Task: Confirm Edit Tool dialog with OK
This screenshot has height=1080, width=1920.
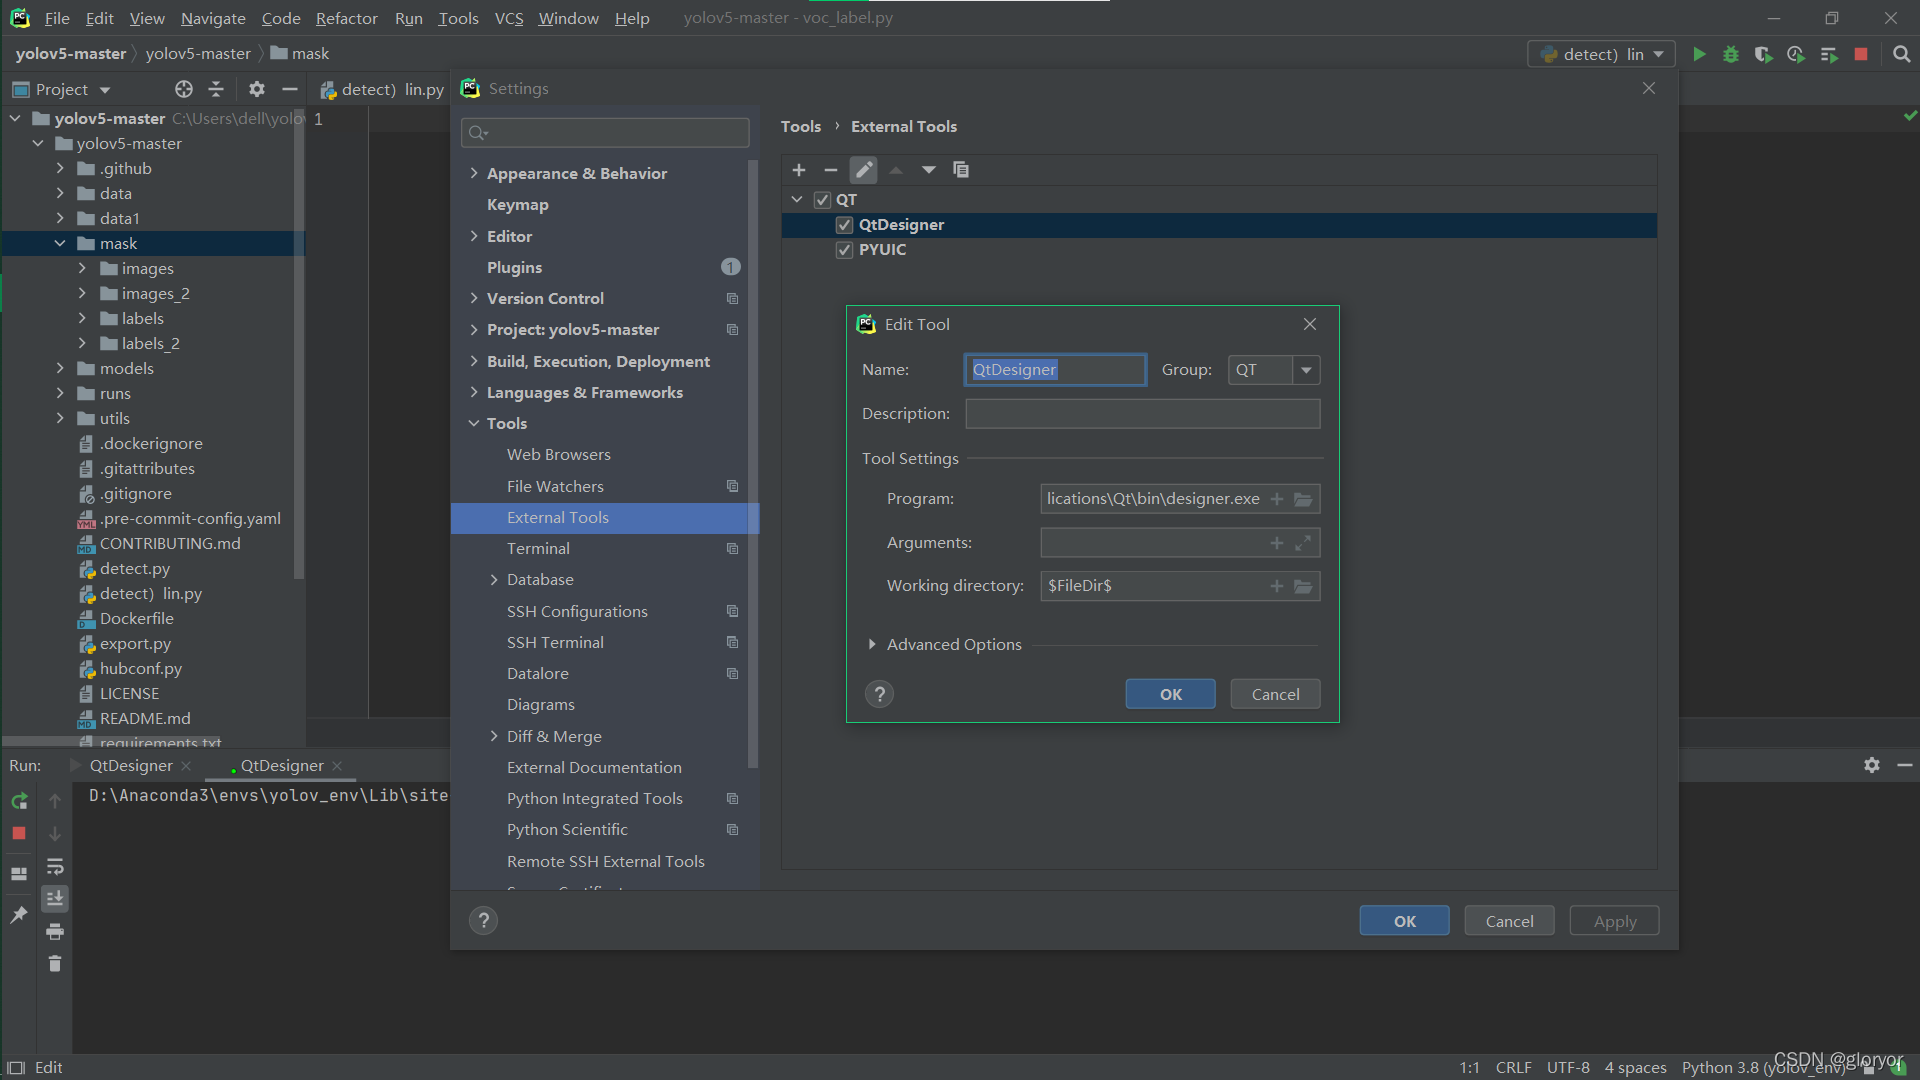Action: [x=1169, y=693]
